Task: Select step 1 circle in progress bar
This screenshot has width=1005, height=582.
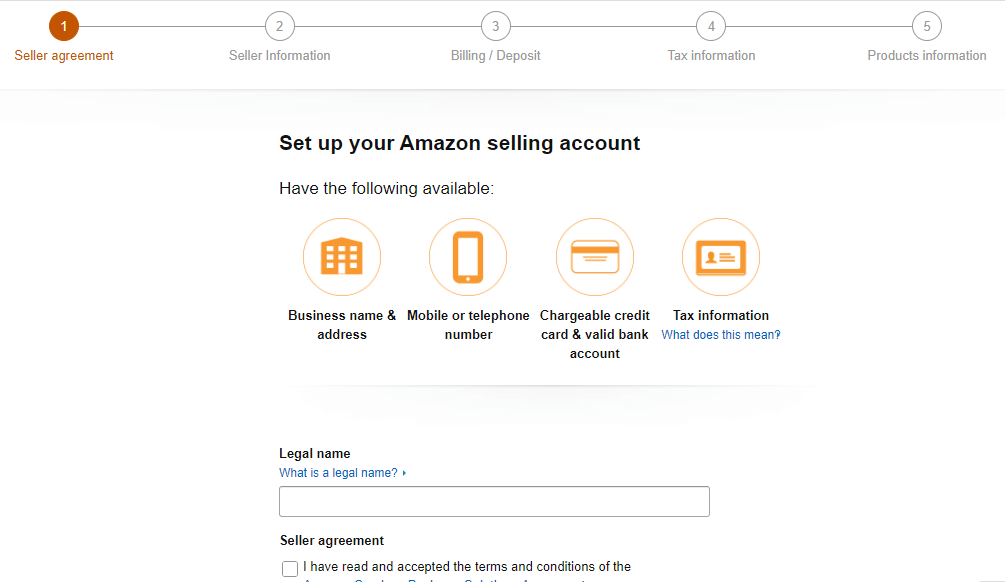Action: [64, 26]
